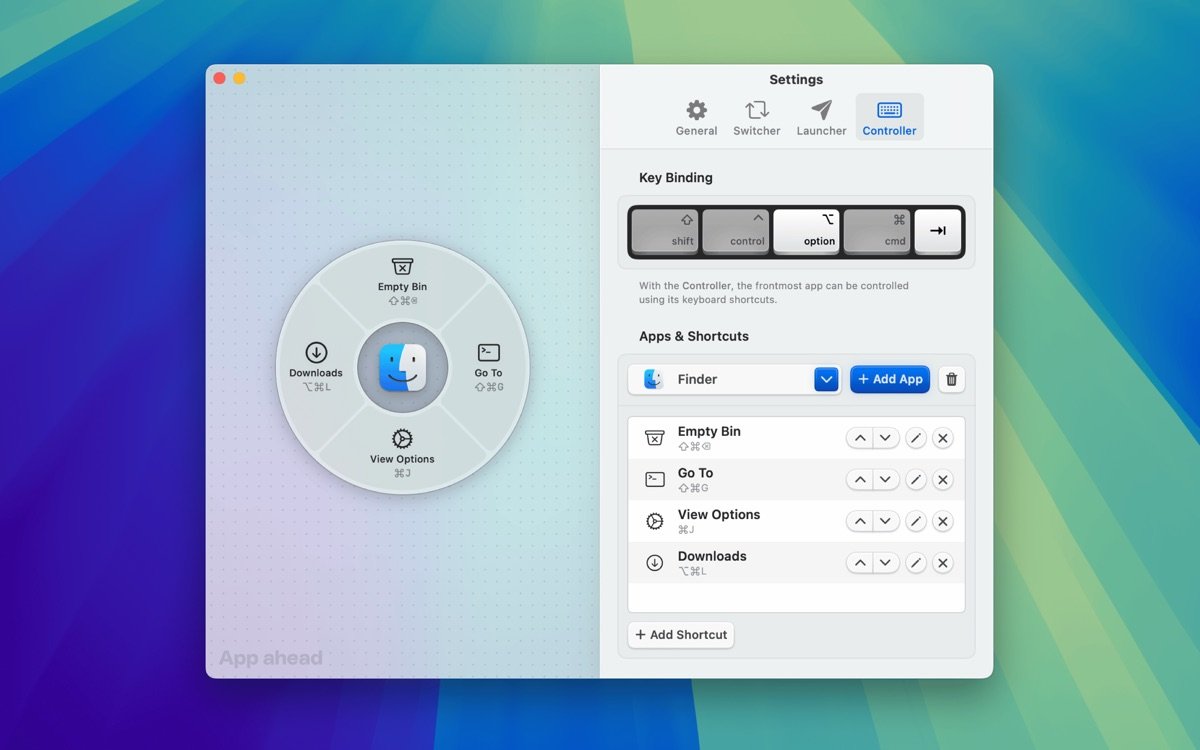Open the Finder app dropdown
The width and height of the screenshot is (1200, 750).
(x=825, y=379)
